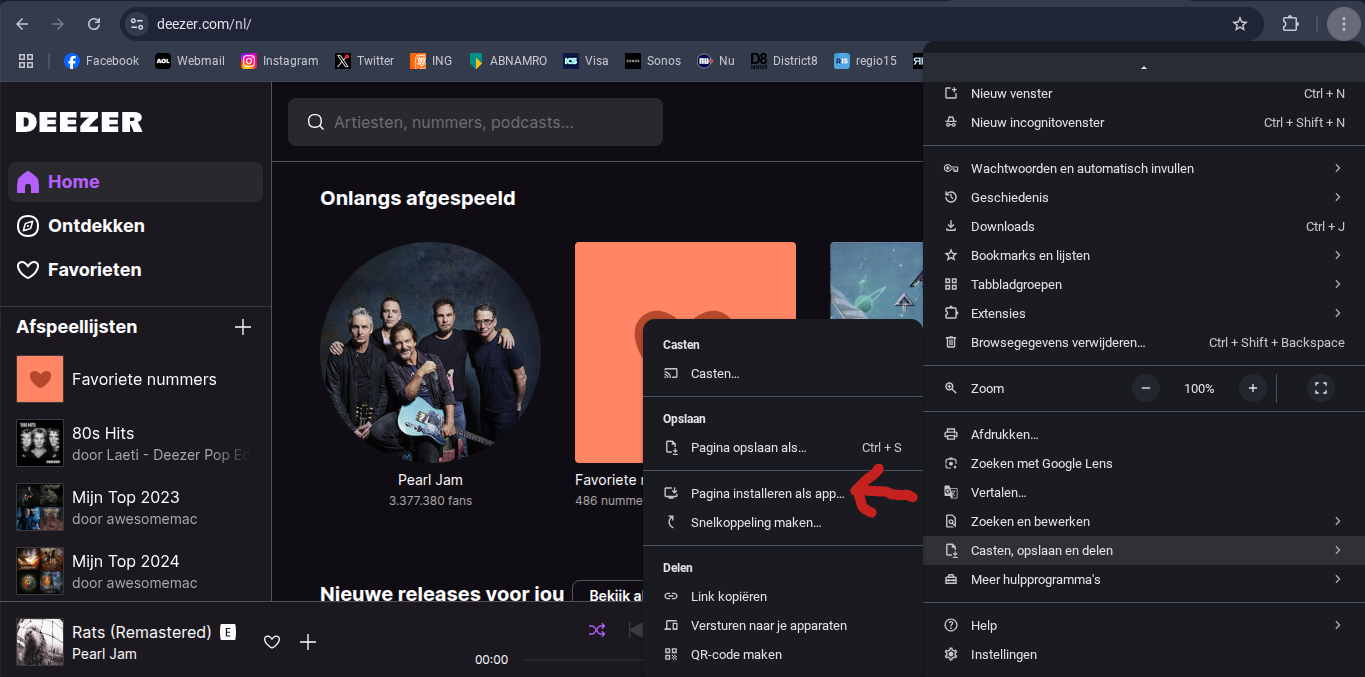Expand the Extensies submenu
Image resolution: width=1365 pixels, height=677 pixels.
(x=1144, y=314)
